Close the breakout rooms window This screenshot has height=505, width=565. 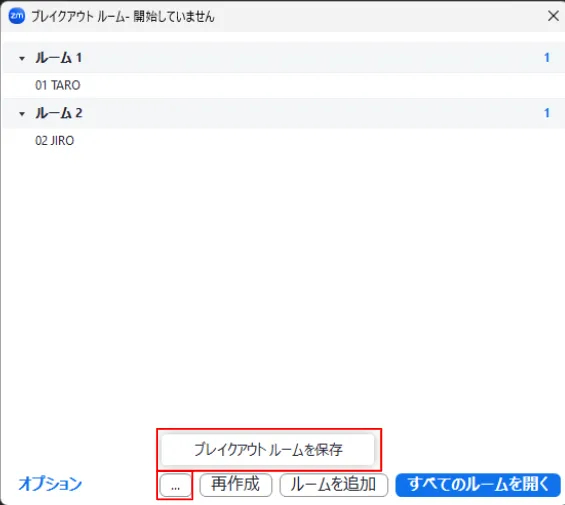click(553, 16)
